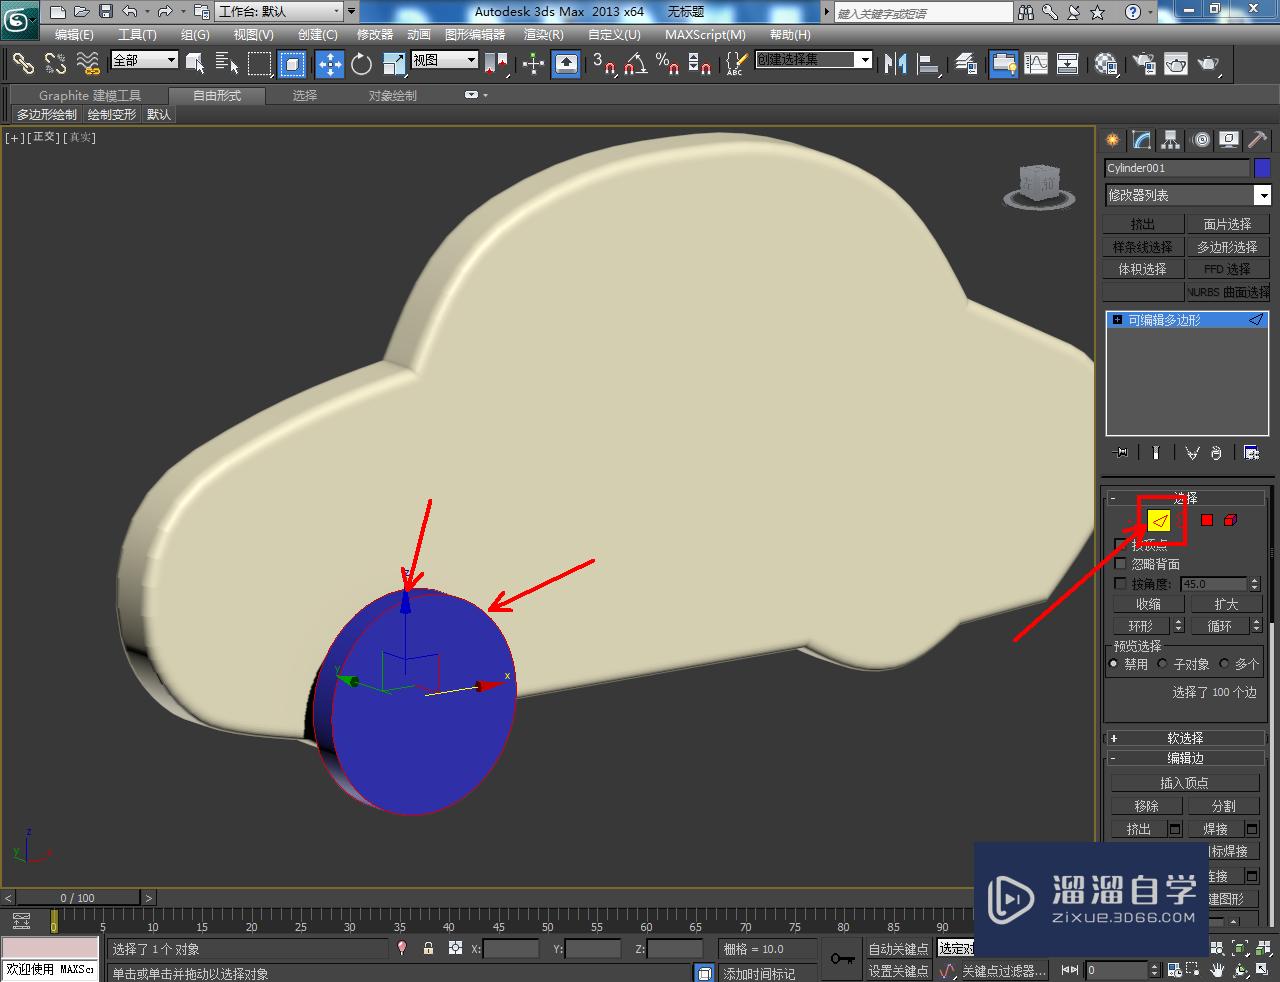Click the Render Production teapot icon

[1209, 64]
